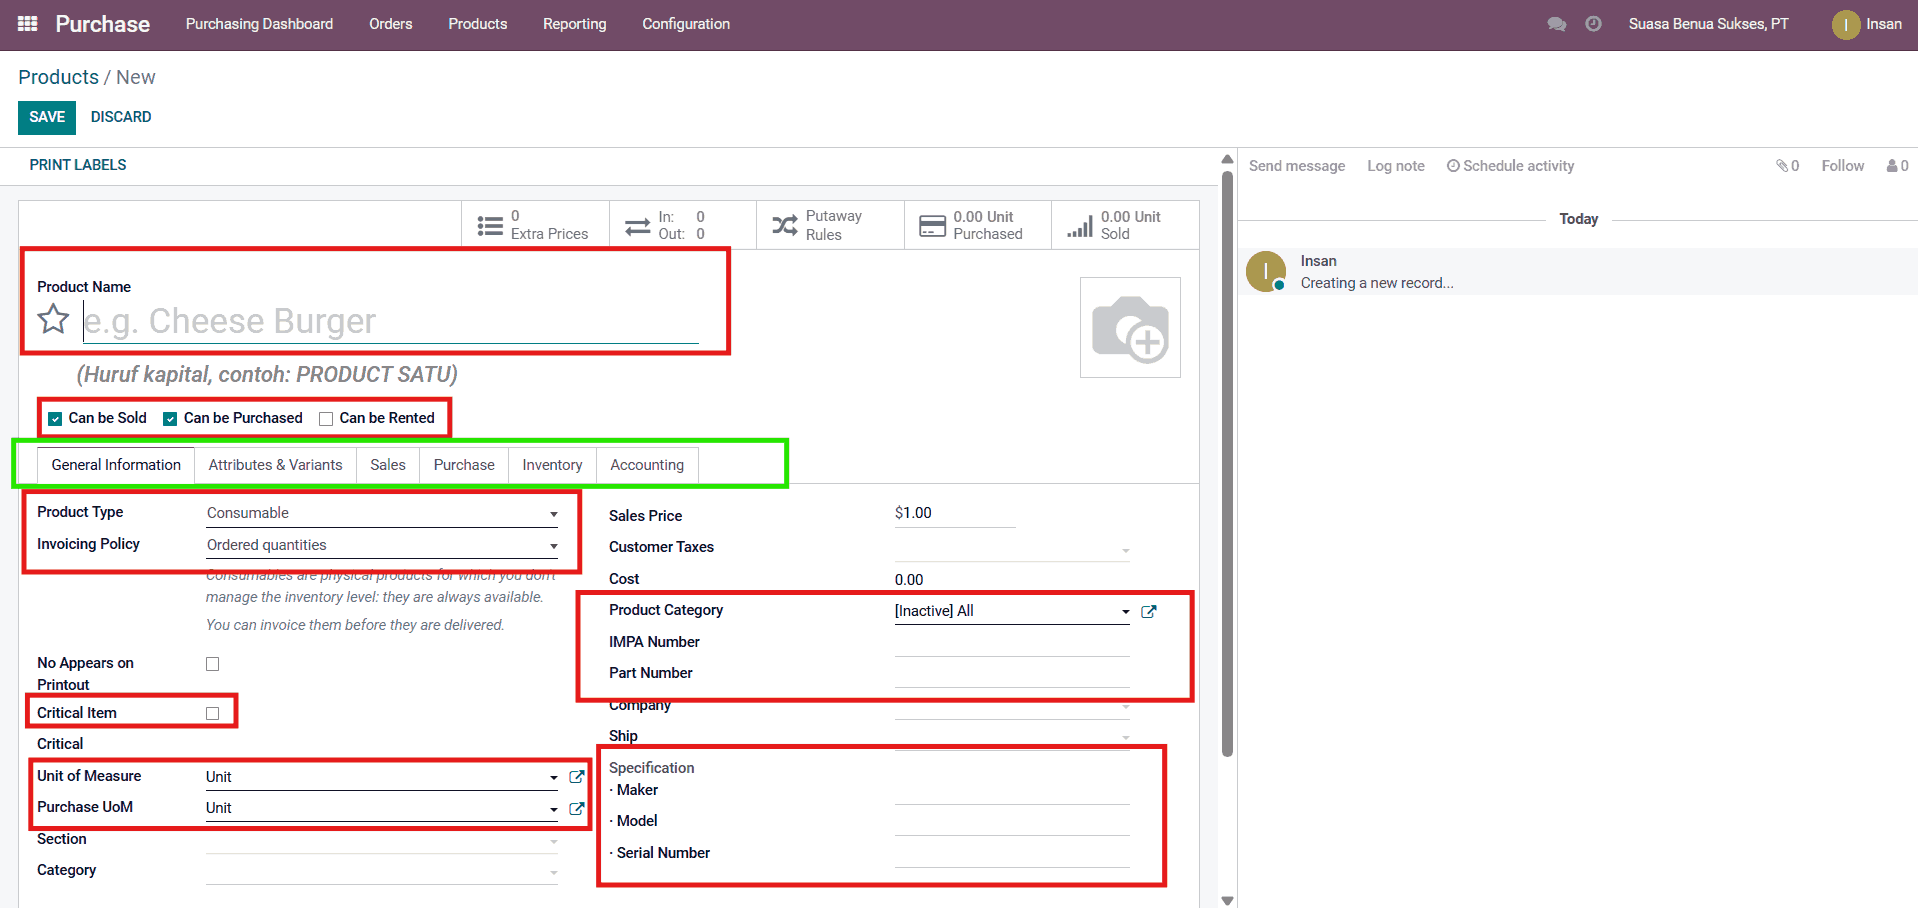Click into the Product Name field
The height and width of the screenshot is (908, 1918).
pos(390,322)
